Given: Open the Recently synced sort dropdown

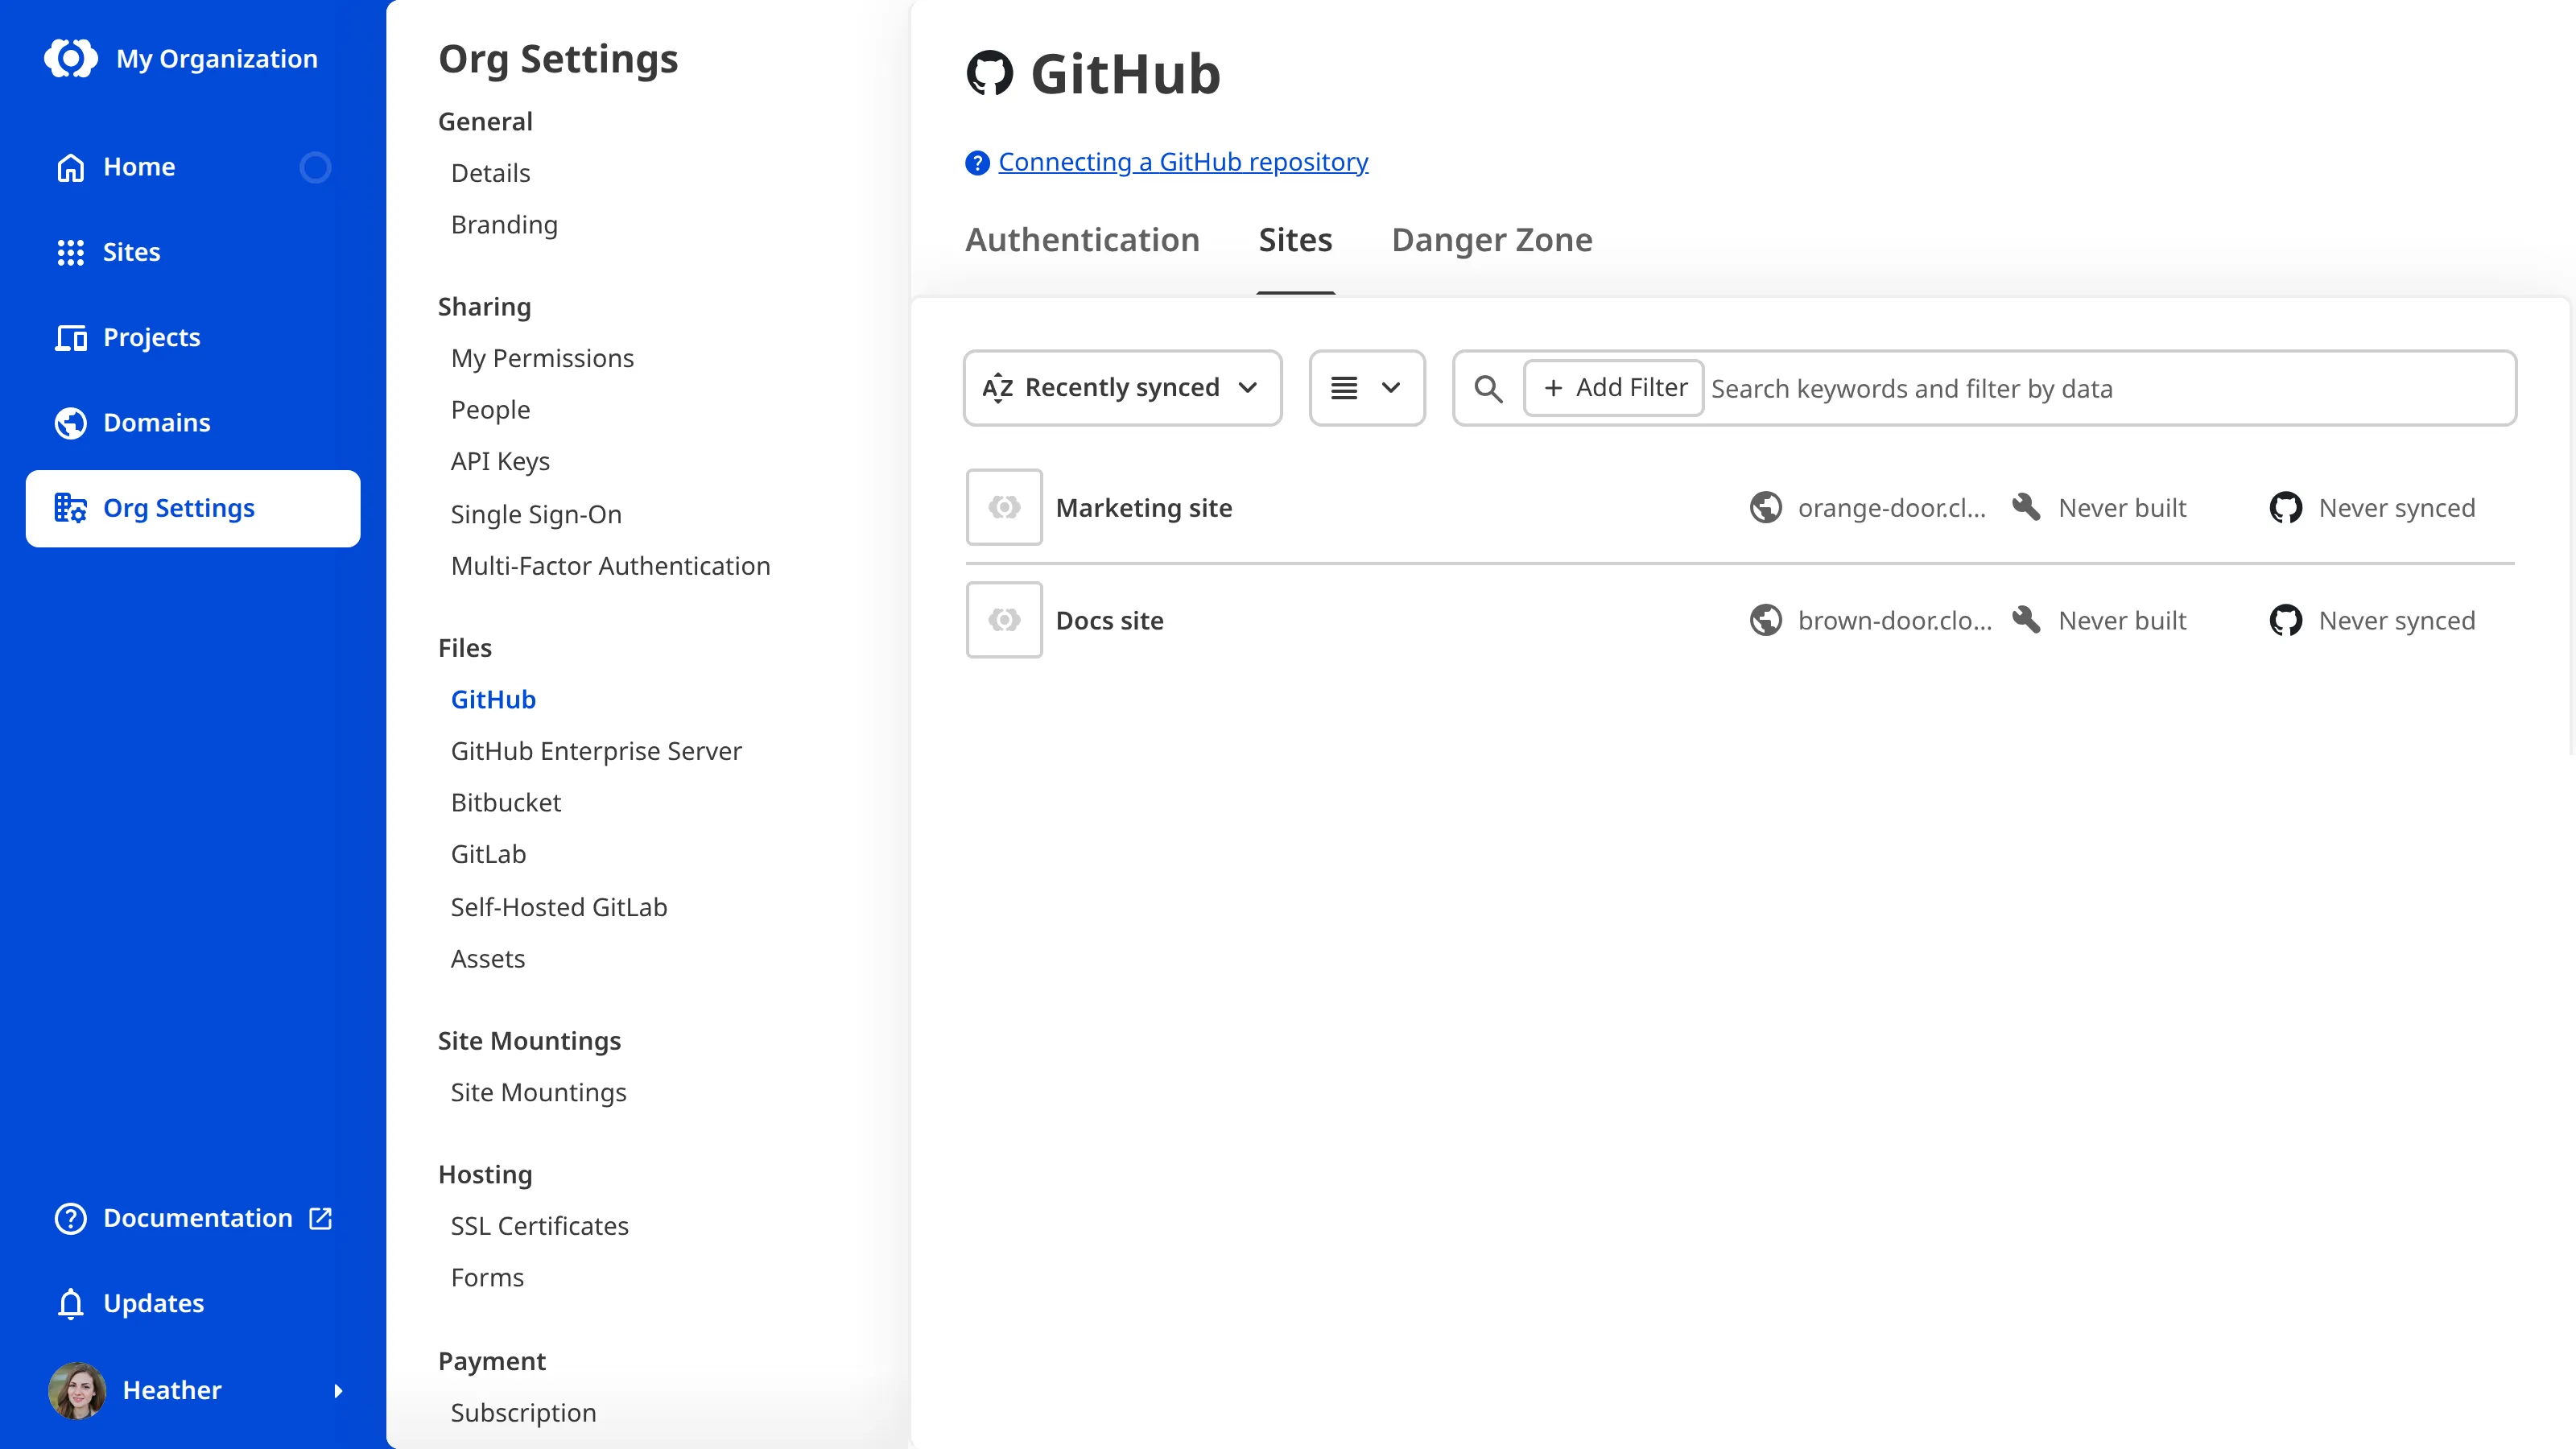Looking at the screenshot, I should click(x=1122, y=388).
